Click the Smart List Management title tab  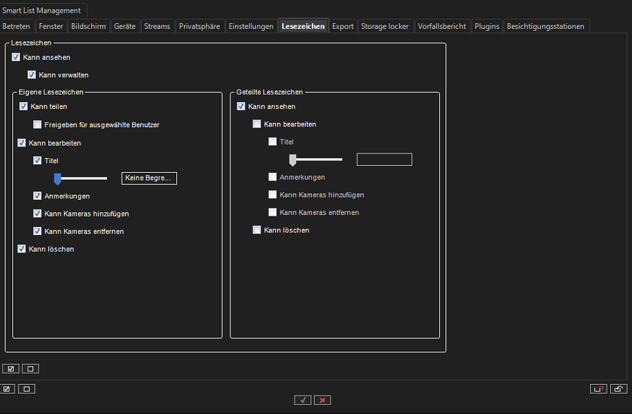[42, 10]
